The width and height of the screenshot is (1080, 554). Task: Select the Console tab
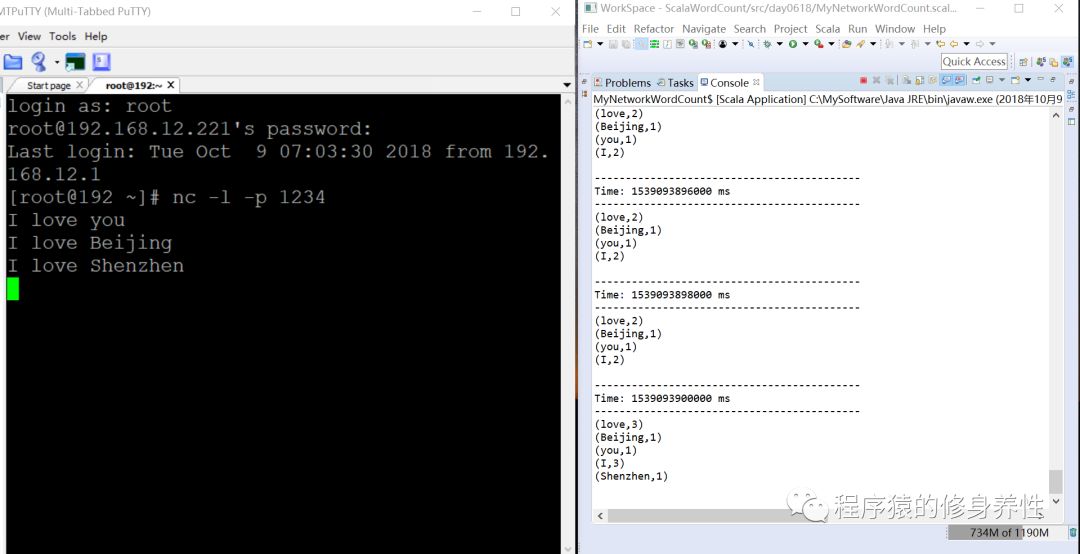pos(729,83)
